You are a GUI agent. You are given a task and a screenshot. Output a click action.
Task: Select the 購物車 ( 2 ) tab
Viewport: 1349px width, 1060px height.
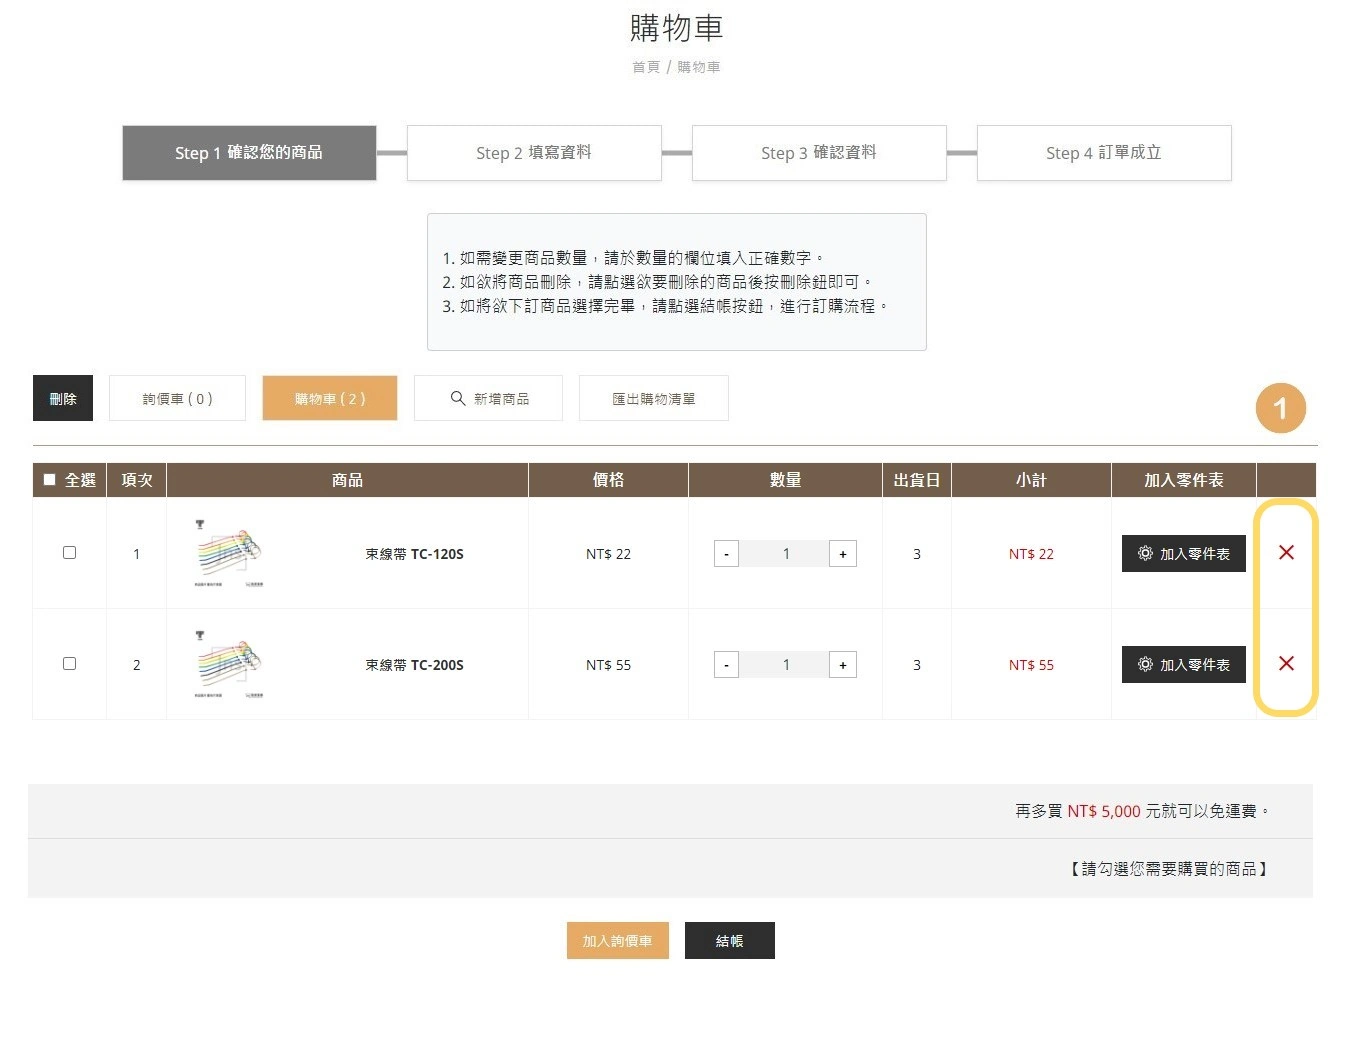click(330, 397)
